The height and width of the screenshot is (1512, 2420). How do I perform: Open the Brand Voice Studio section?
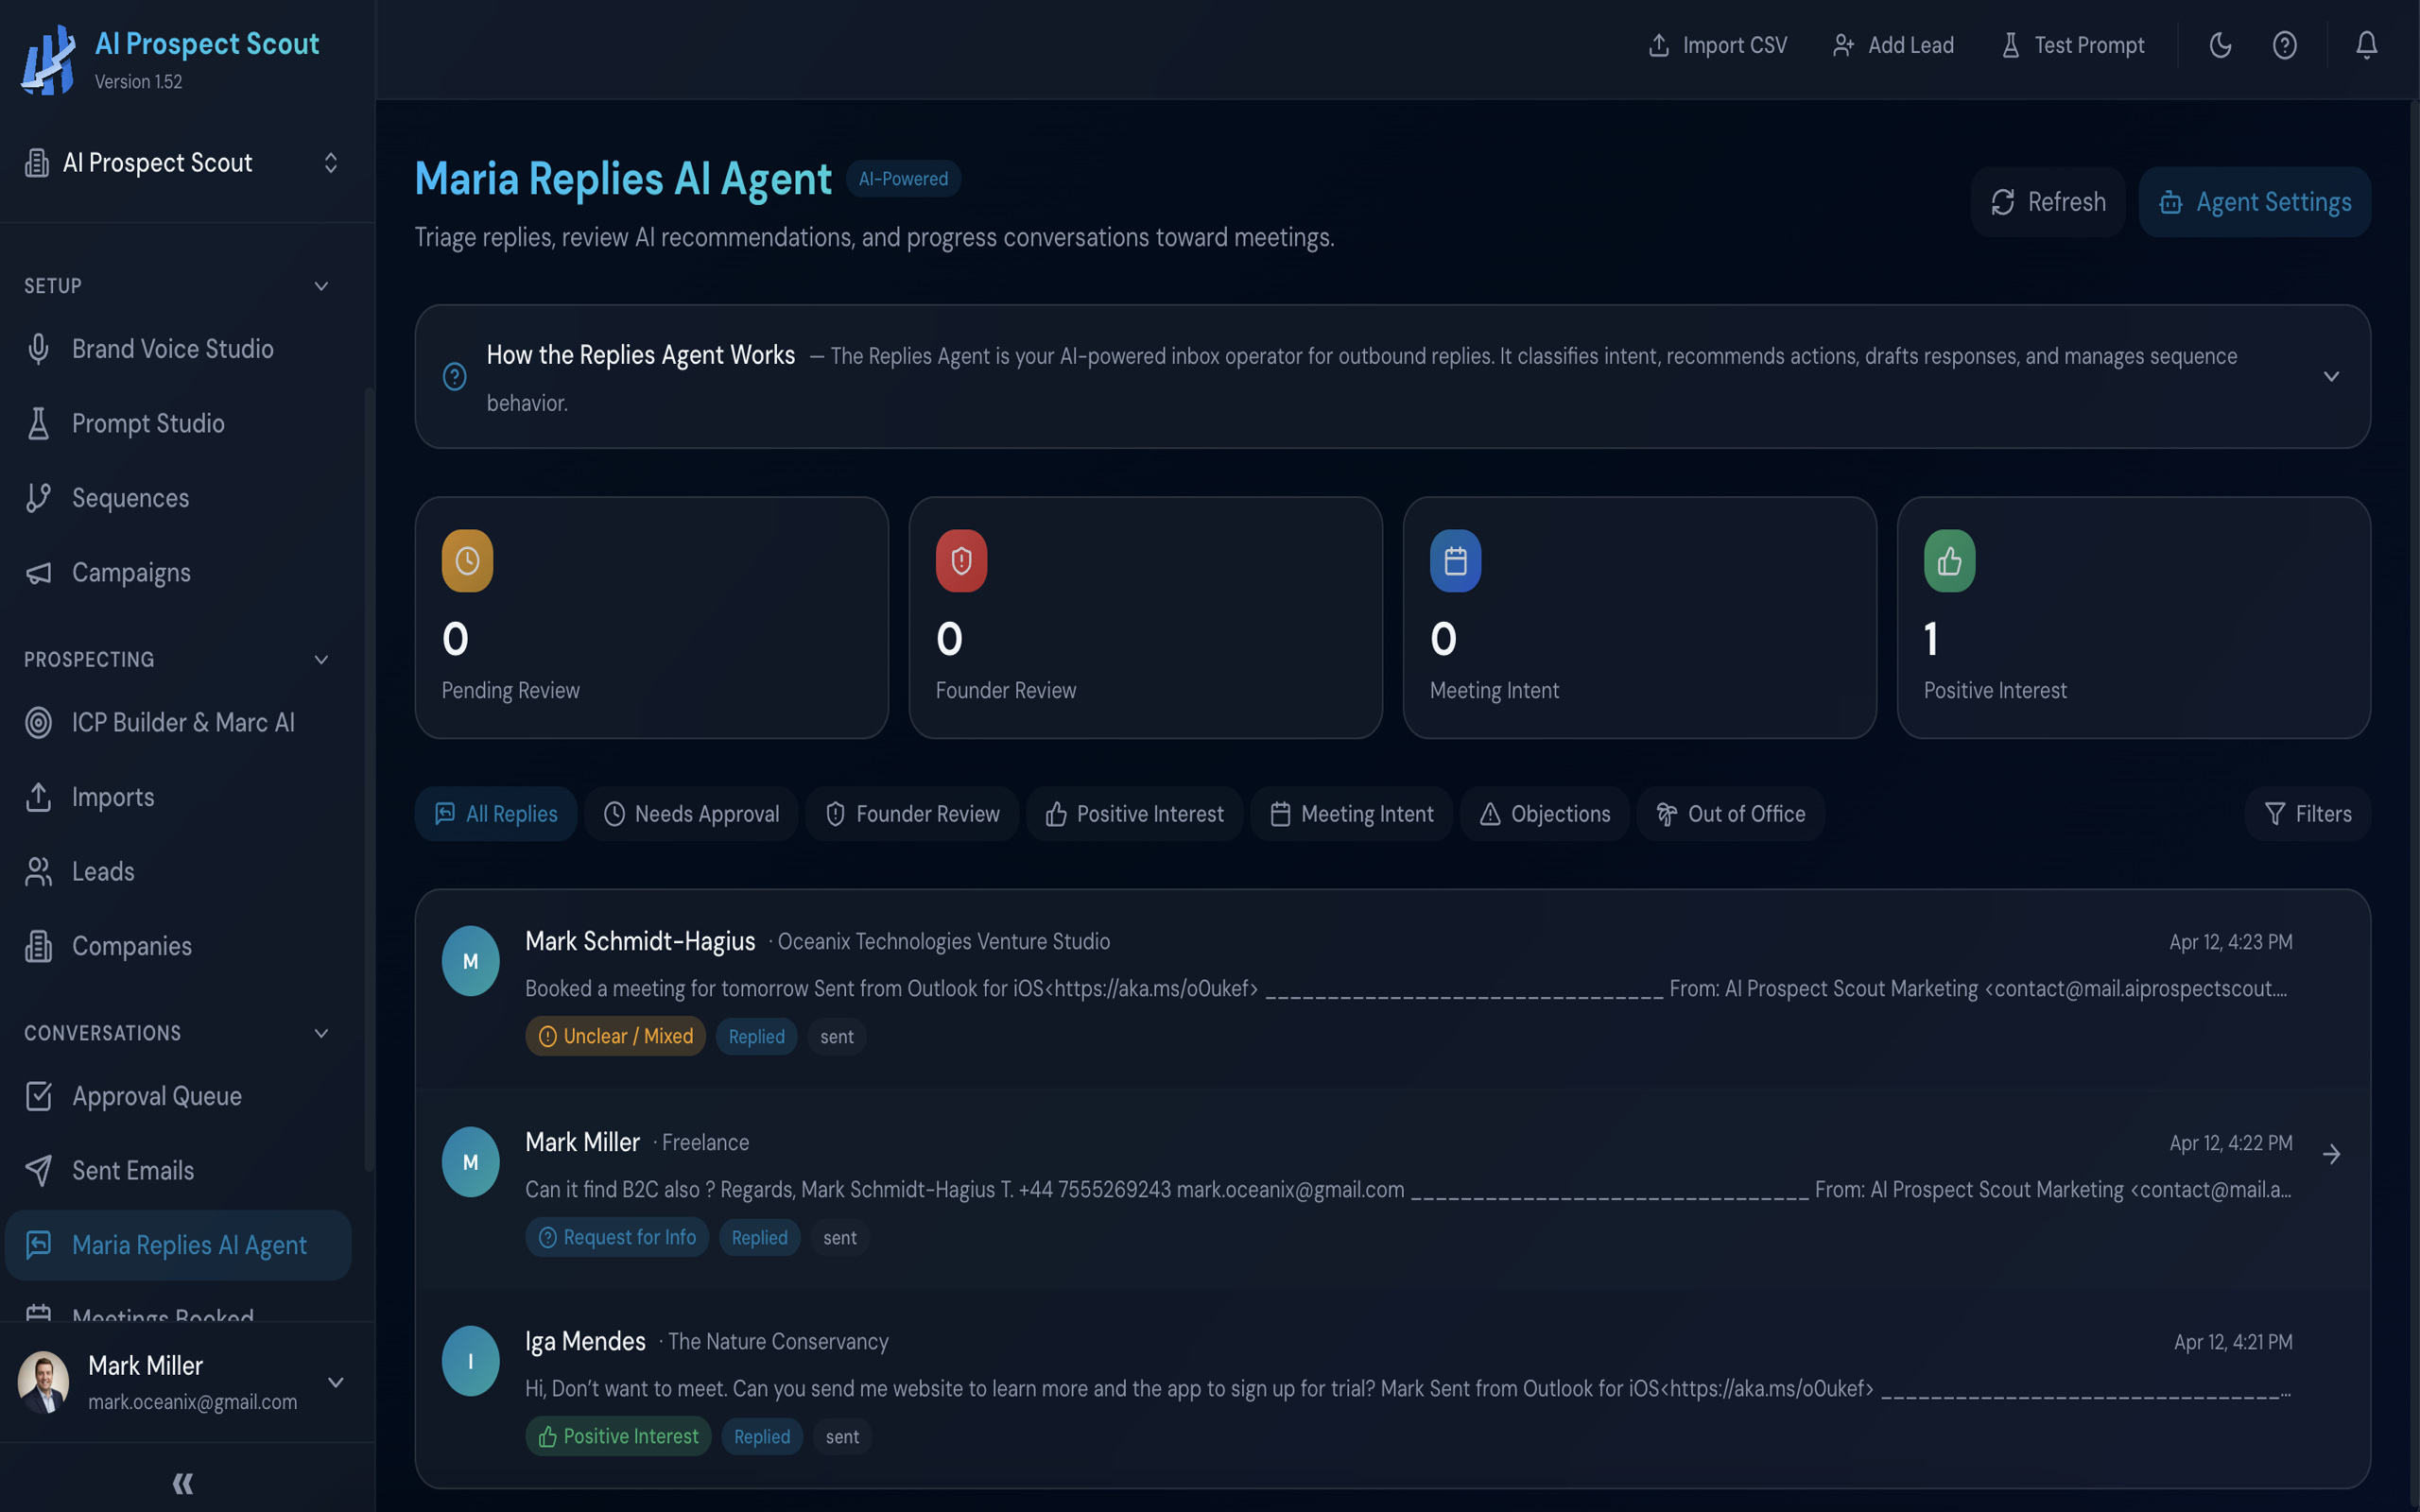(x=172, y=348)
